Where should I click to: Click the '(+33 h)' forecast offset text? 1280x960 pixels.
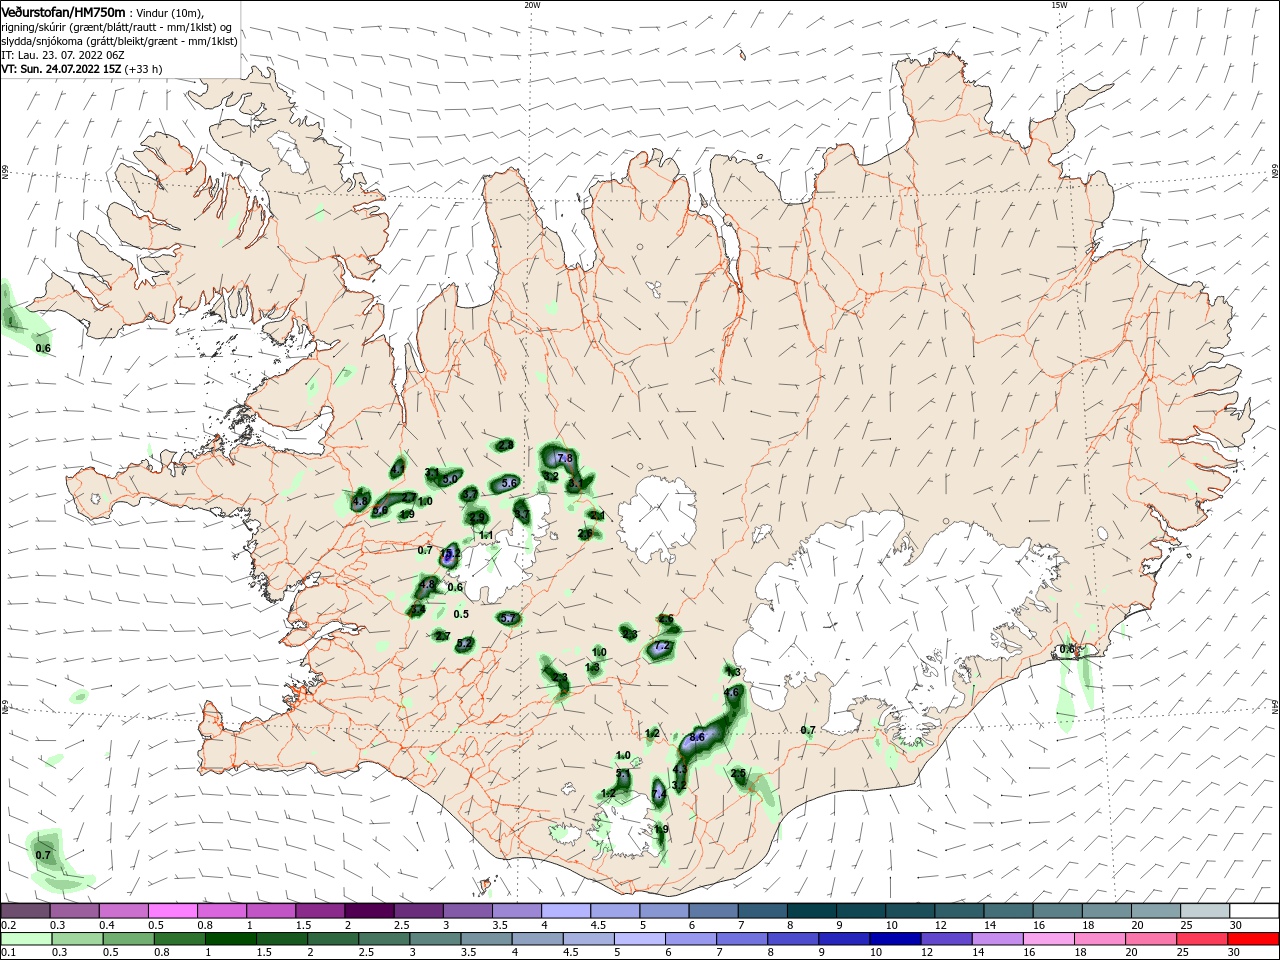tap(144, 69)
